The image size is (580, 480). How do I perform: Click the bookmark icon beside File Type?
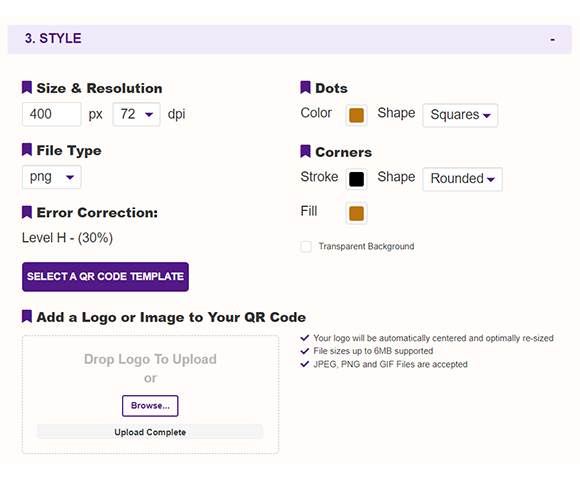click(x=27, y=150)
